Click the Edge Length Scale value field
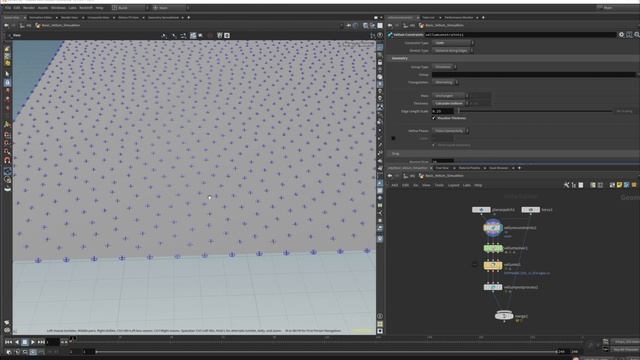The width and height of the screenshot is (640, 360). click(443, 111)
